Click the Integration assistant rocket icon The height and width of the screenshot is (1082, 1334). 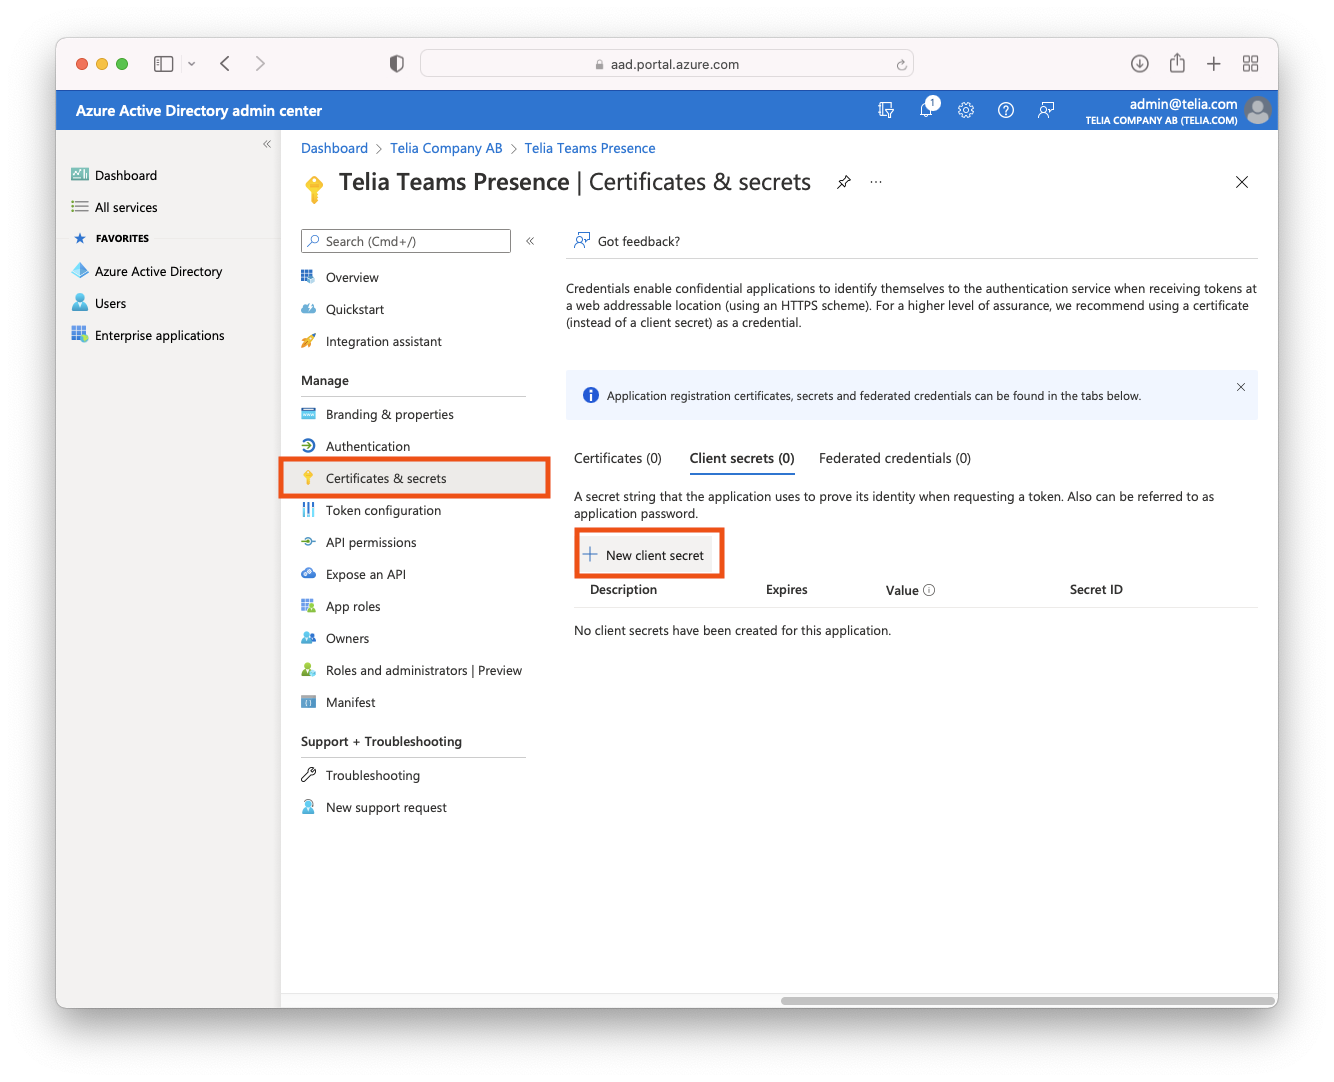308,341
